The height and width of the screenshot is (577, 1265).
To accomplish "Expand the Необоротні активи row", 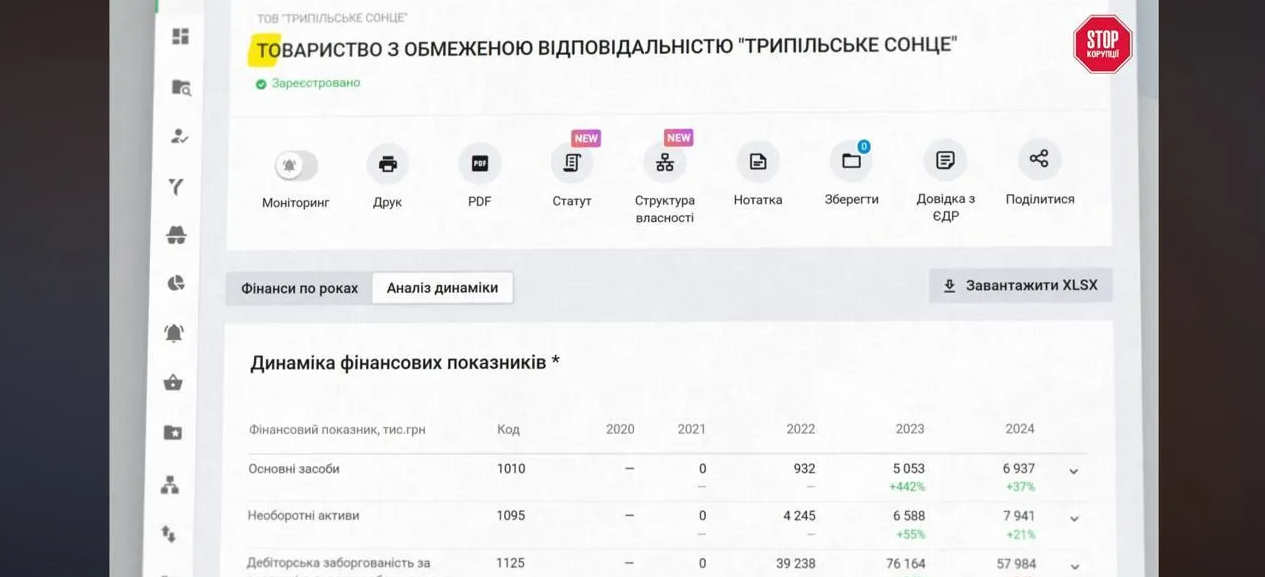I will click(1073, 519).
